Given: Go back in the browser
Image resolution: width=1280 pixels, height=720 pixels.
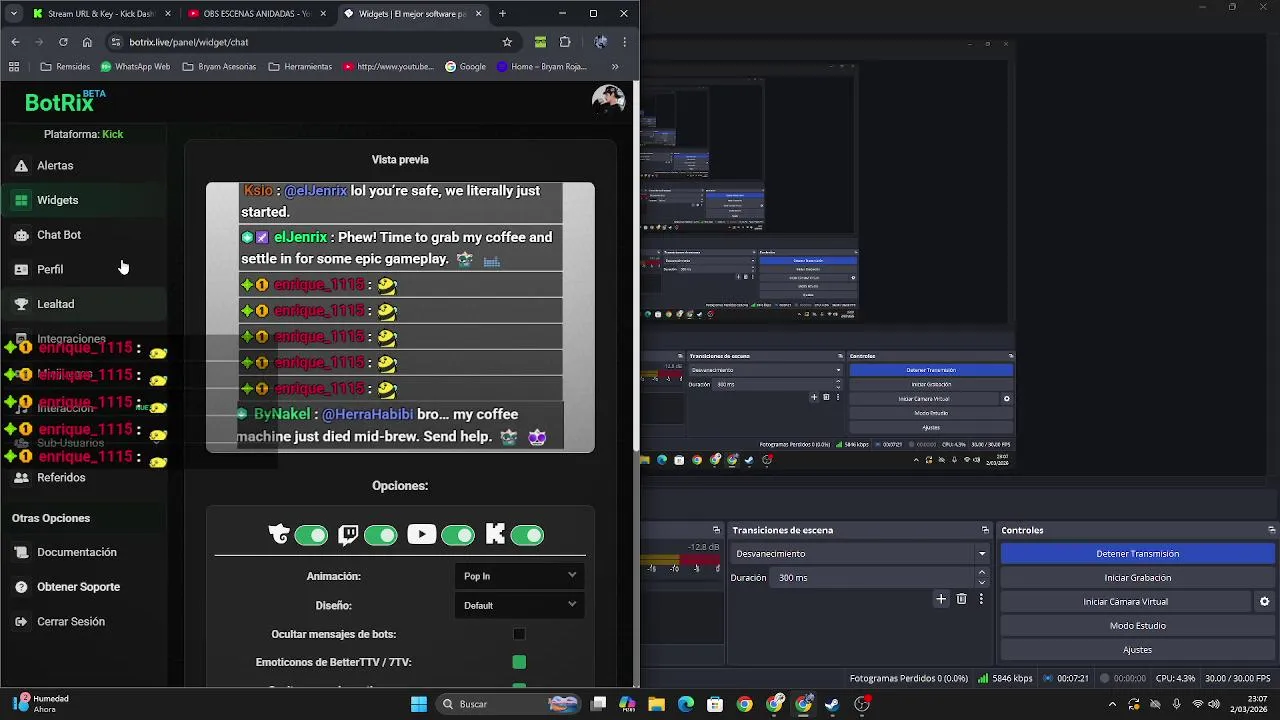Looking at the screenshot, I should click(15, 42).
